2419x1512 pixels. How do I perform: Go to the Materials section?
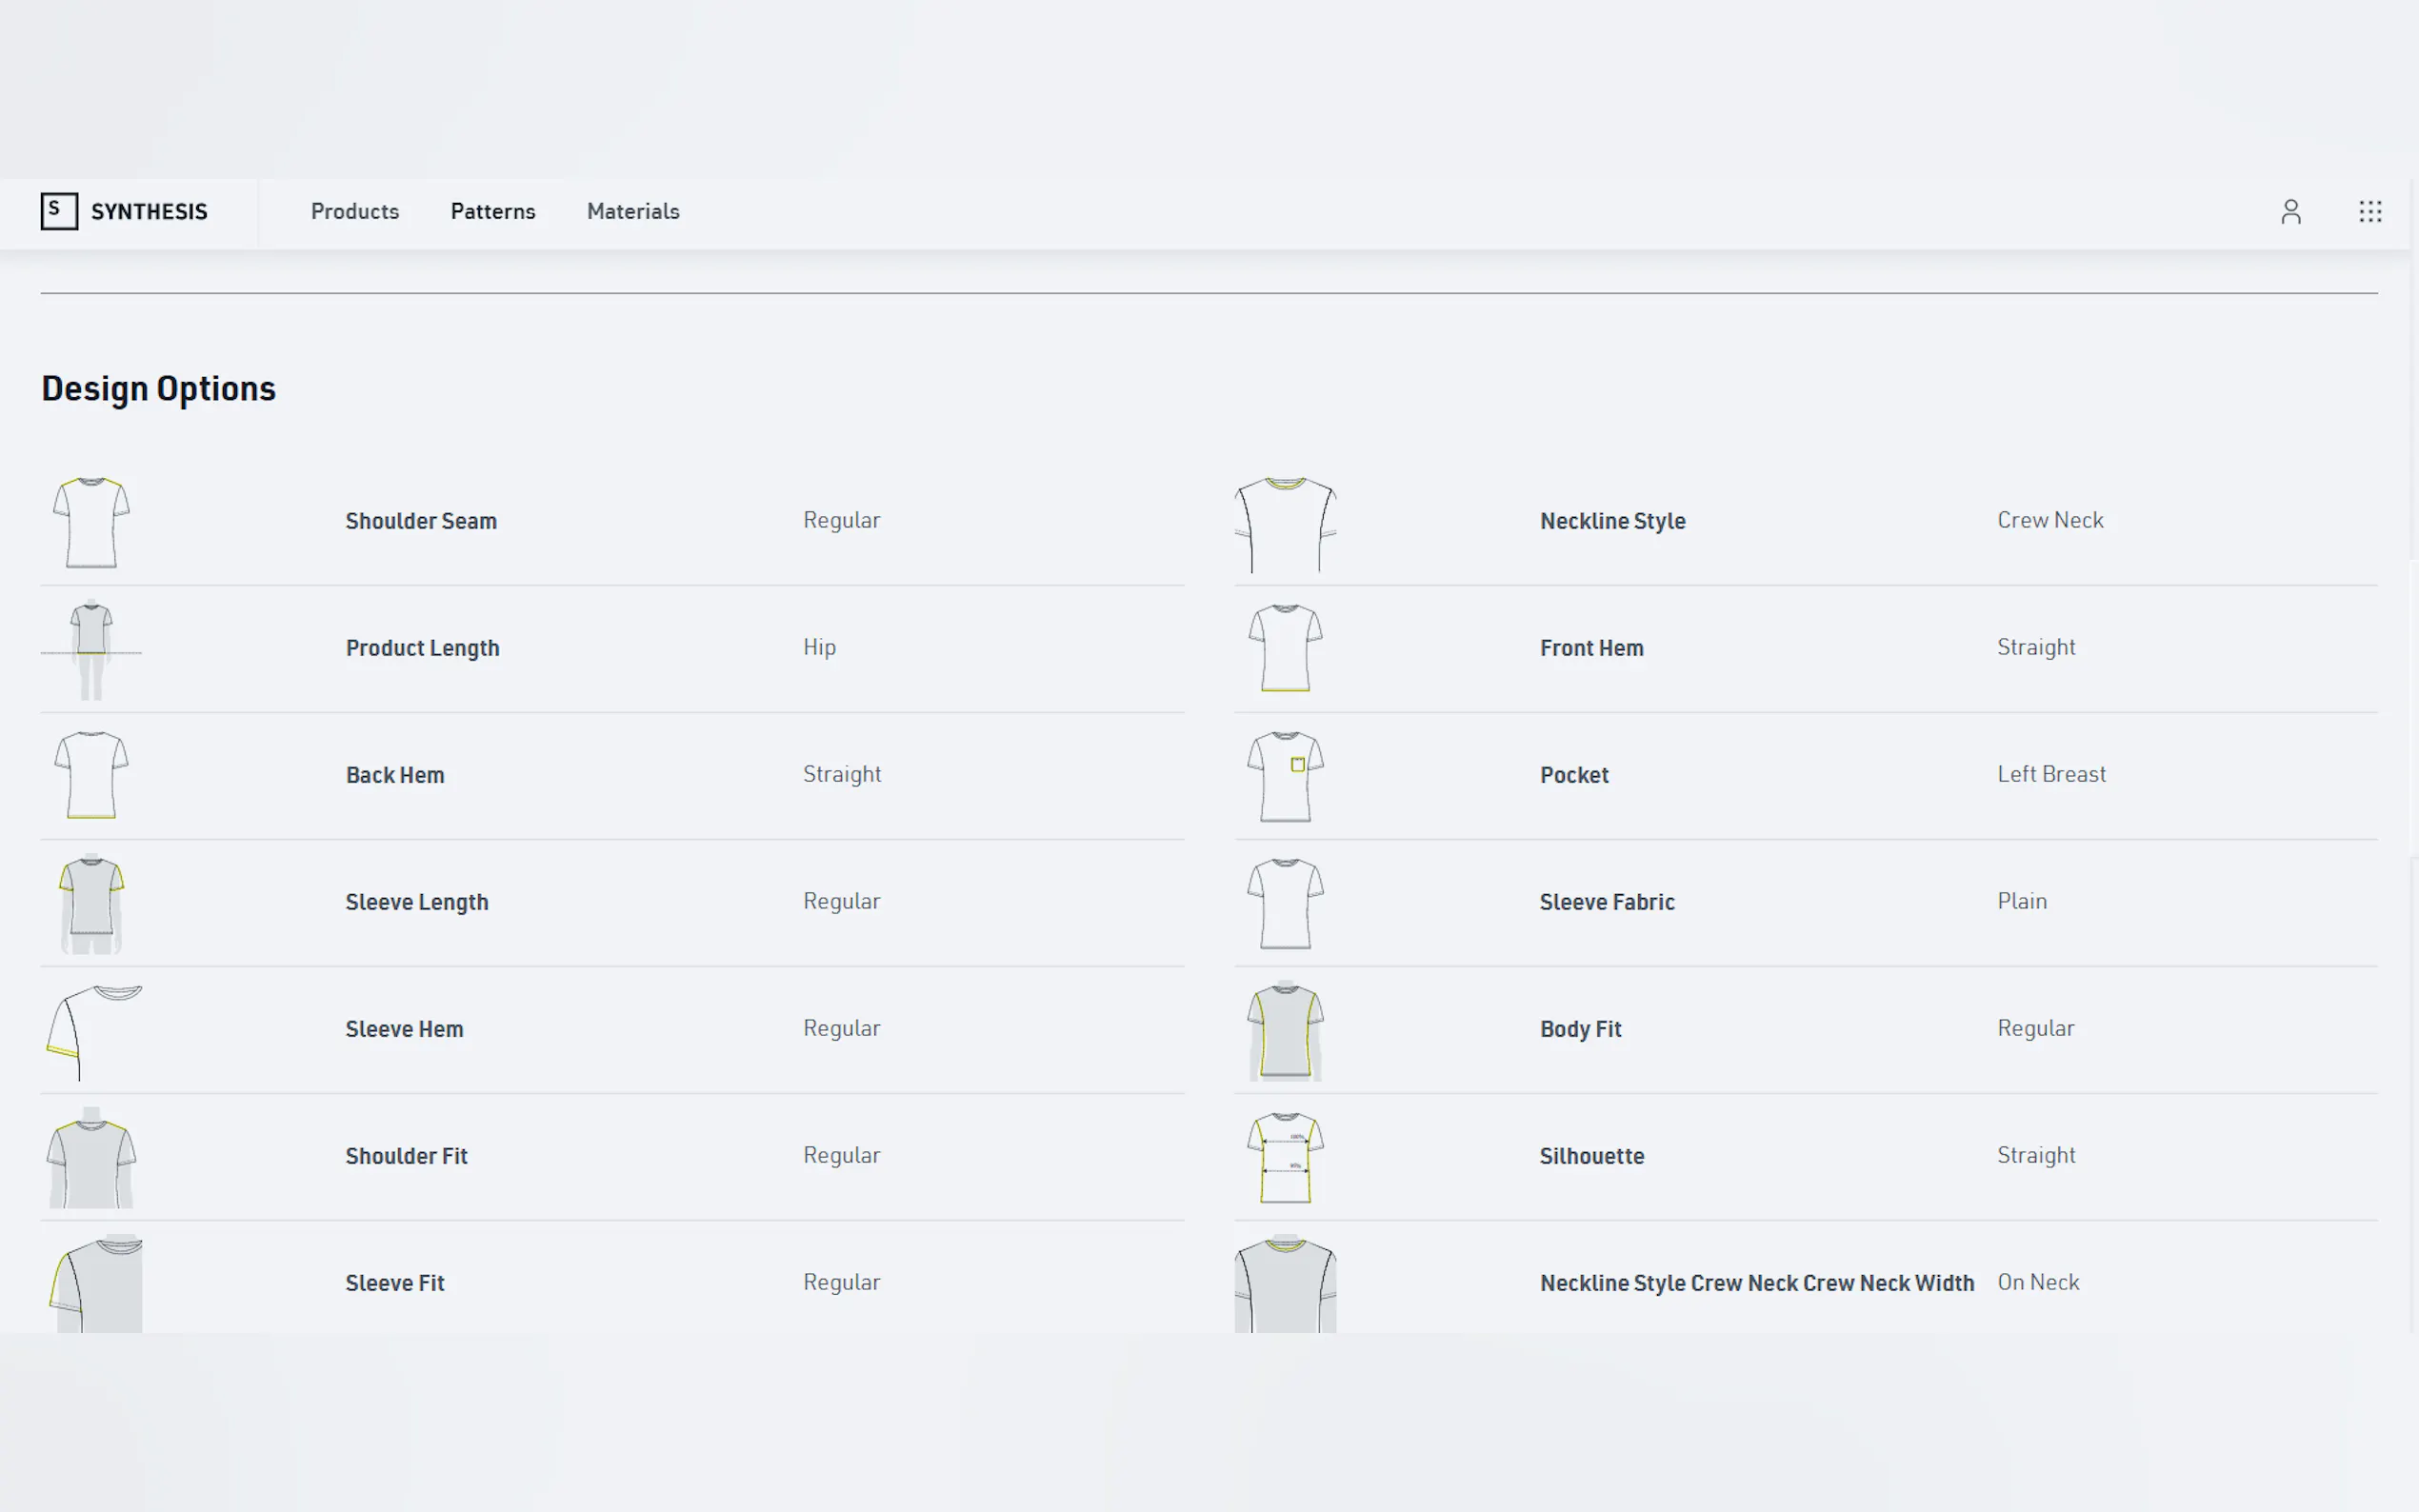tap(632, 212)
